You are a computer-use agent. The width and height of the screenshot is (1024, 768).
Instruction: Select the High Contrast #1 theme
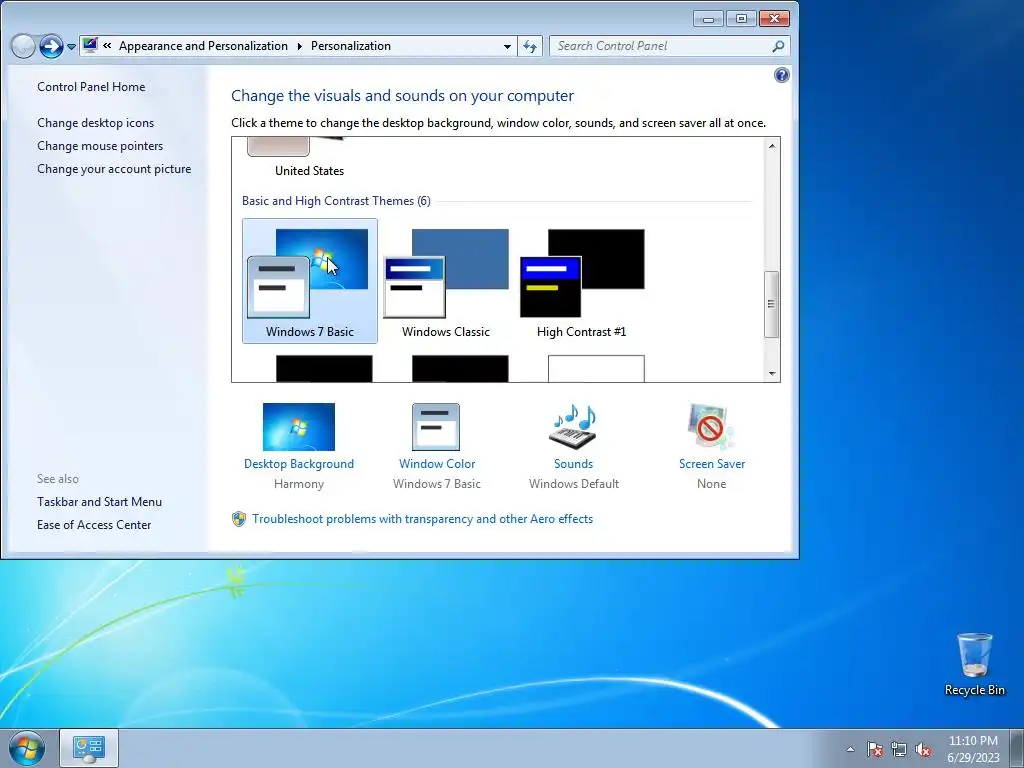[582, 281]
